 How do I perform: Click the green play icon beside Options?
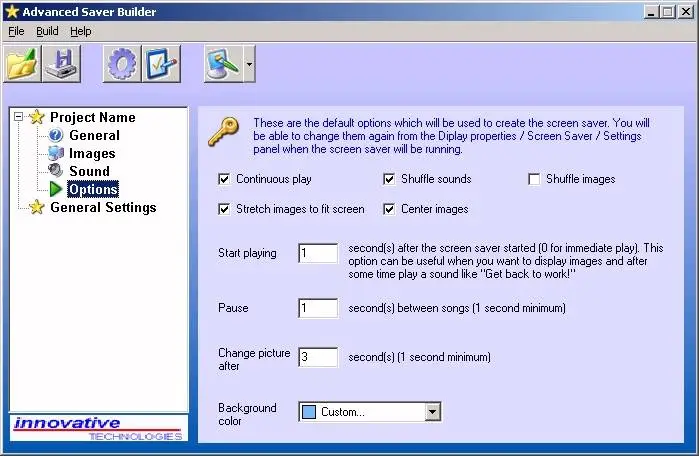point(56,189)
